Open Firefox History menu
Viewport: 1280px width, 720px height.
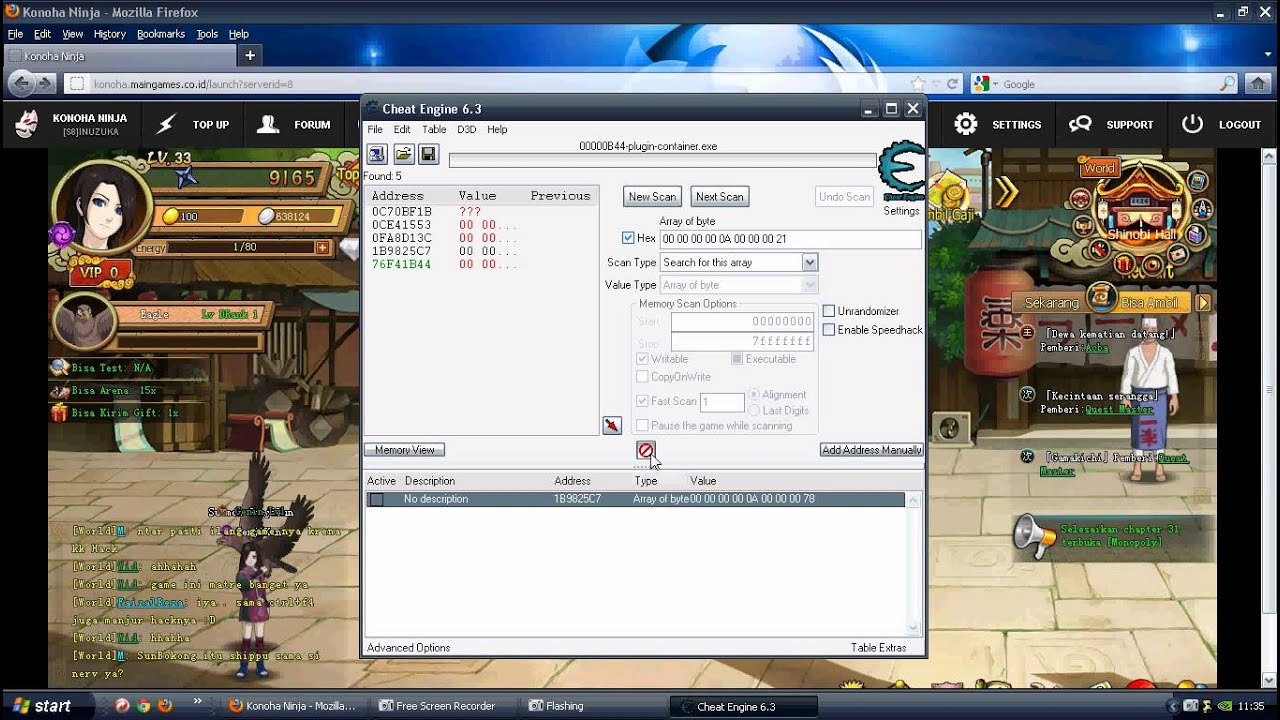[110, 34]
